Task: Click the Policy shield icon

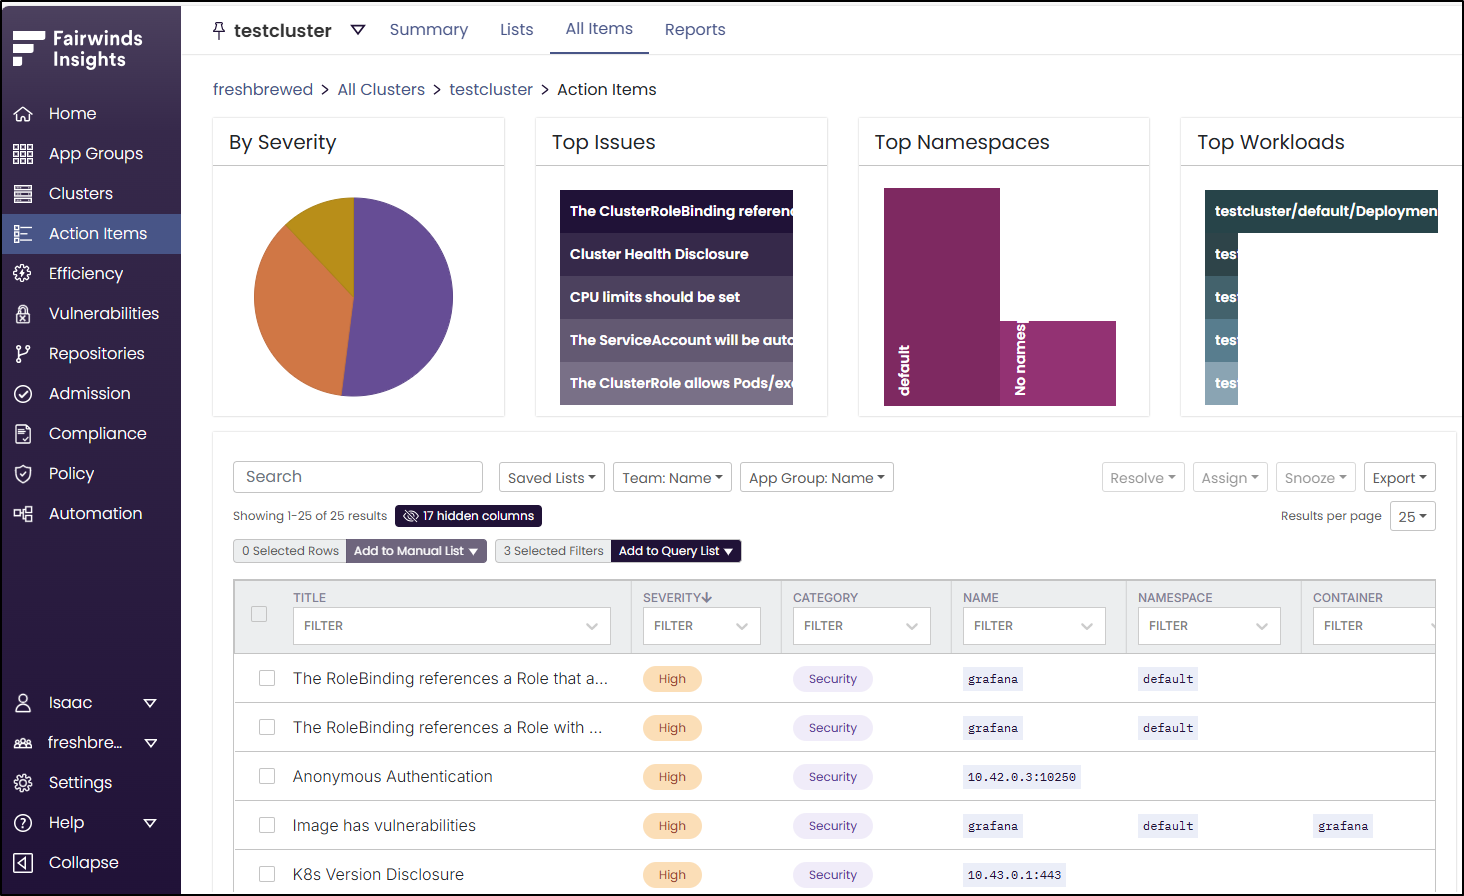Action: point(23,474)
